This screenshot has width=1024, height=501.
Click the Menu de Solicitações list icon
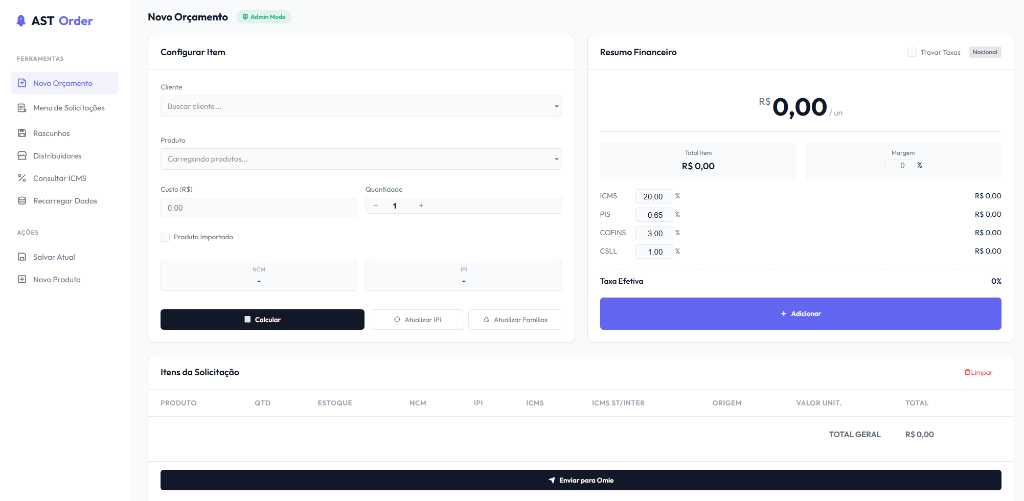click(22, 108)
